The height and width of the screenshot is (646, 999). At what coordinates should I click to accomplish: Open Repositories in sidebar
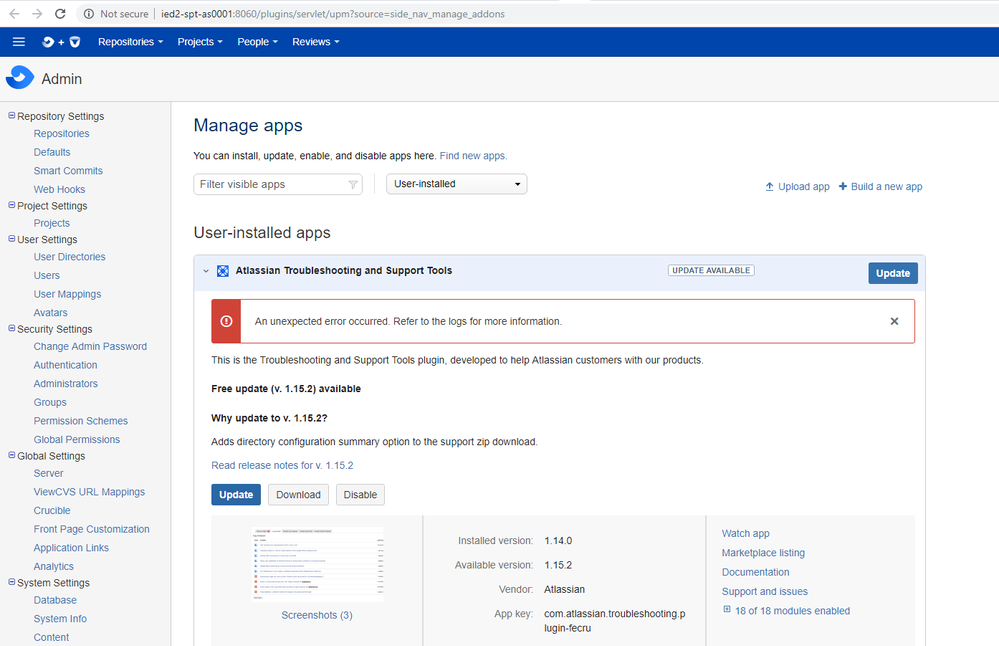[61, 134]
